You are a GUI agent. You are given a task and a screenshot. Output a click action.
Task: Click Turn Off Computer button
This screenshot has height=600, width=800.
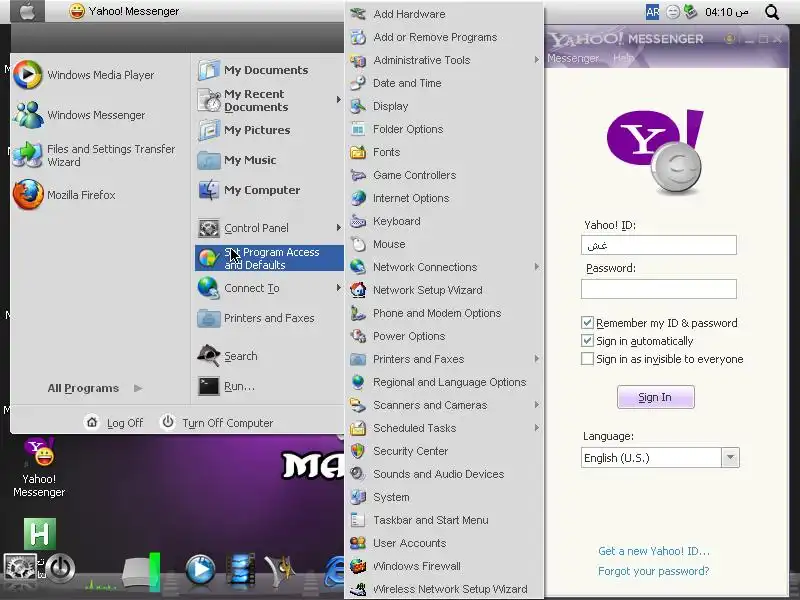(217, 422)
